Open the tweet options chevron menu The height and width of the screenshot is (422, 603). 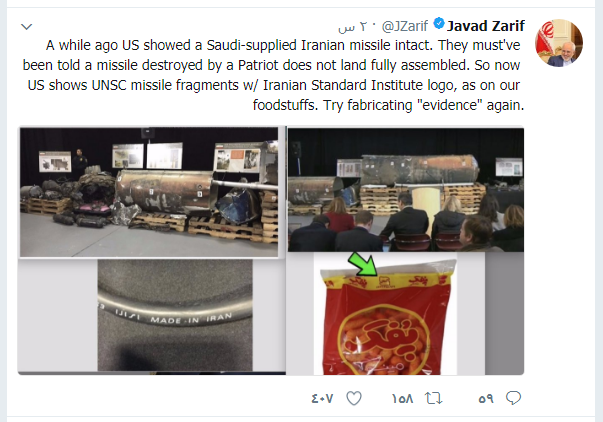tap(27, 27)
